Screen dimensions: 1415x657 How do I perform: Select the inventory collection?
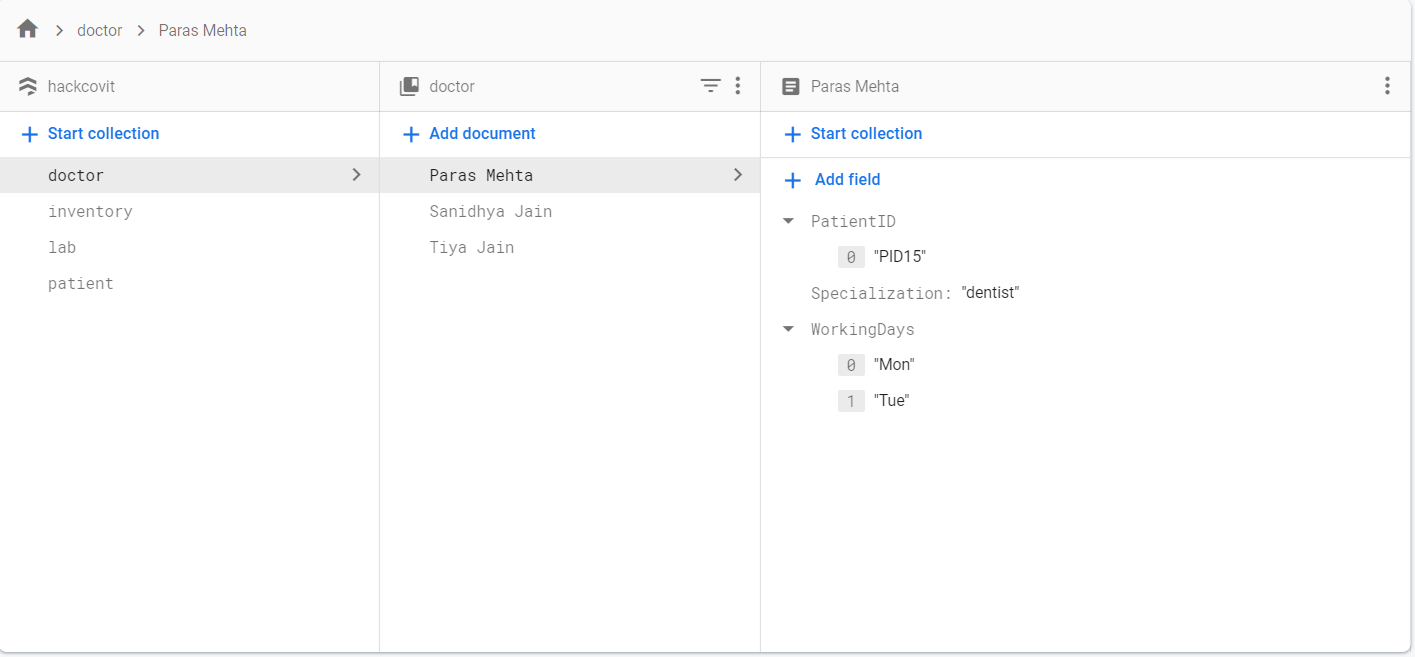pyautogui.click(x=90, y=212)
